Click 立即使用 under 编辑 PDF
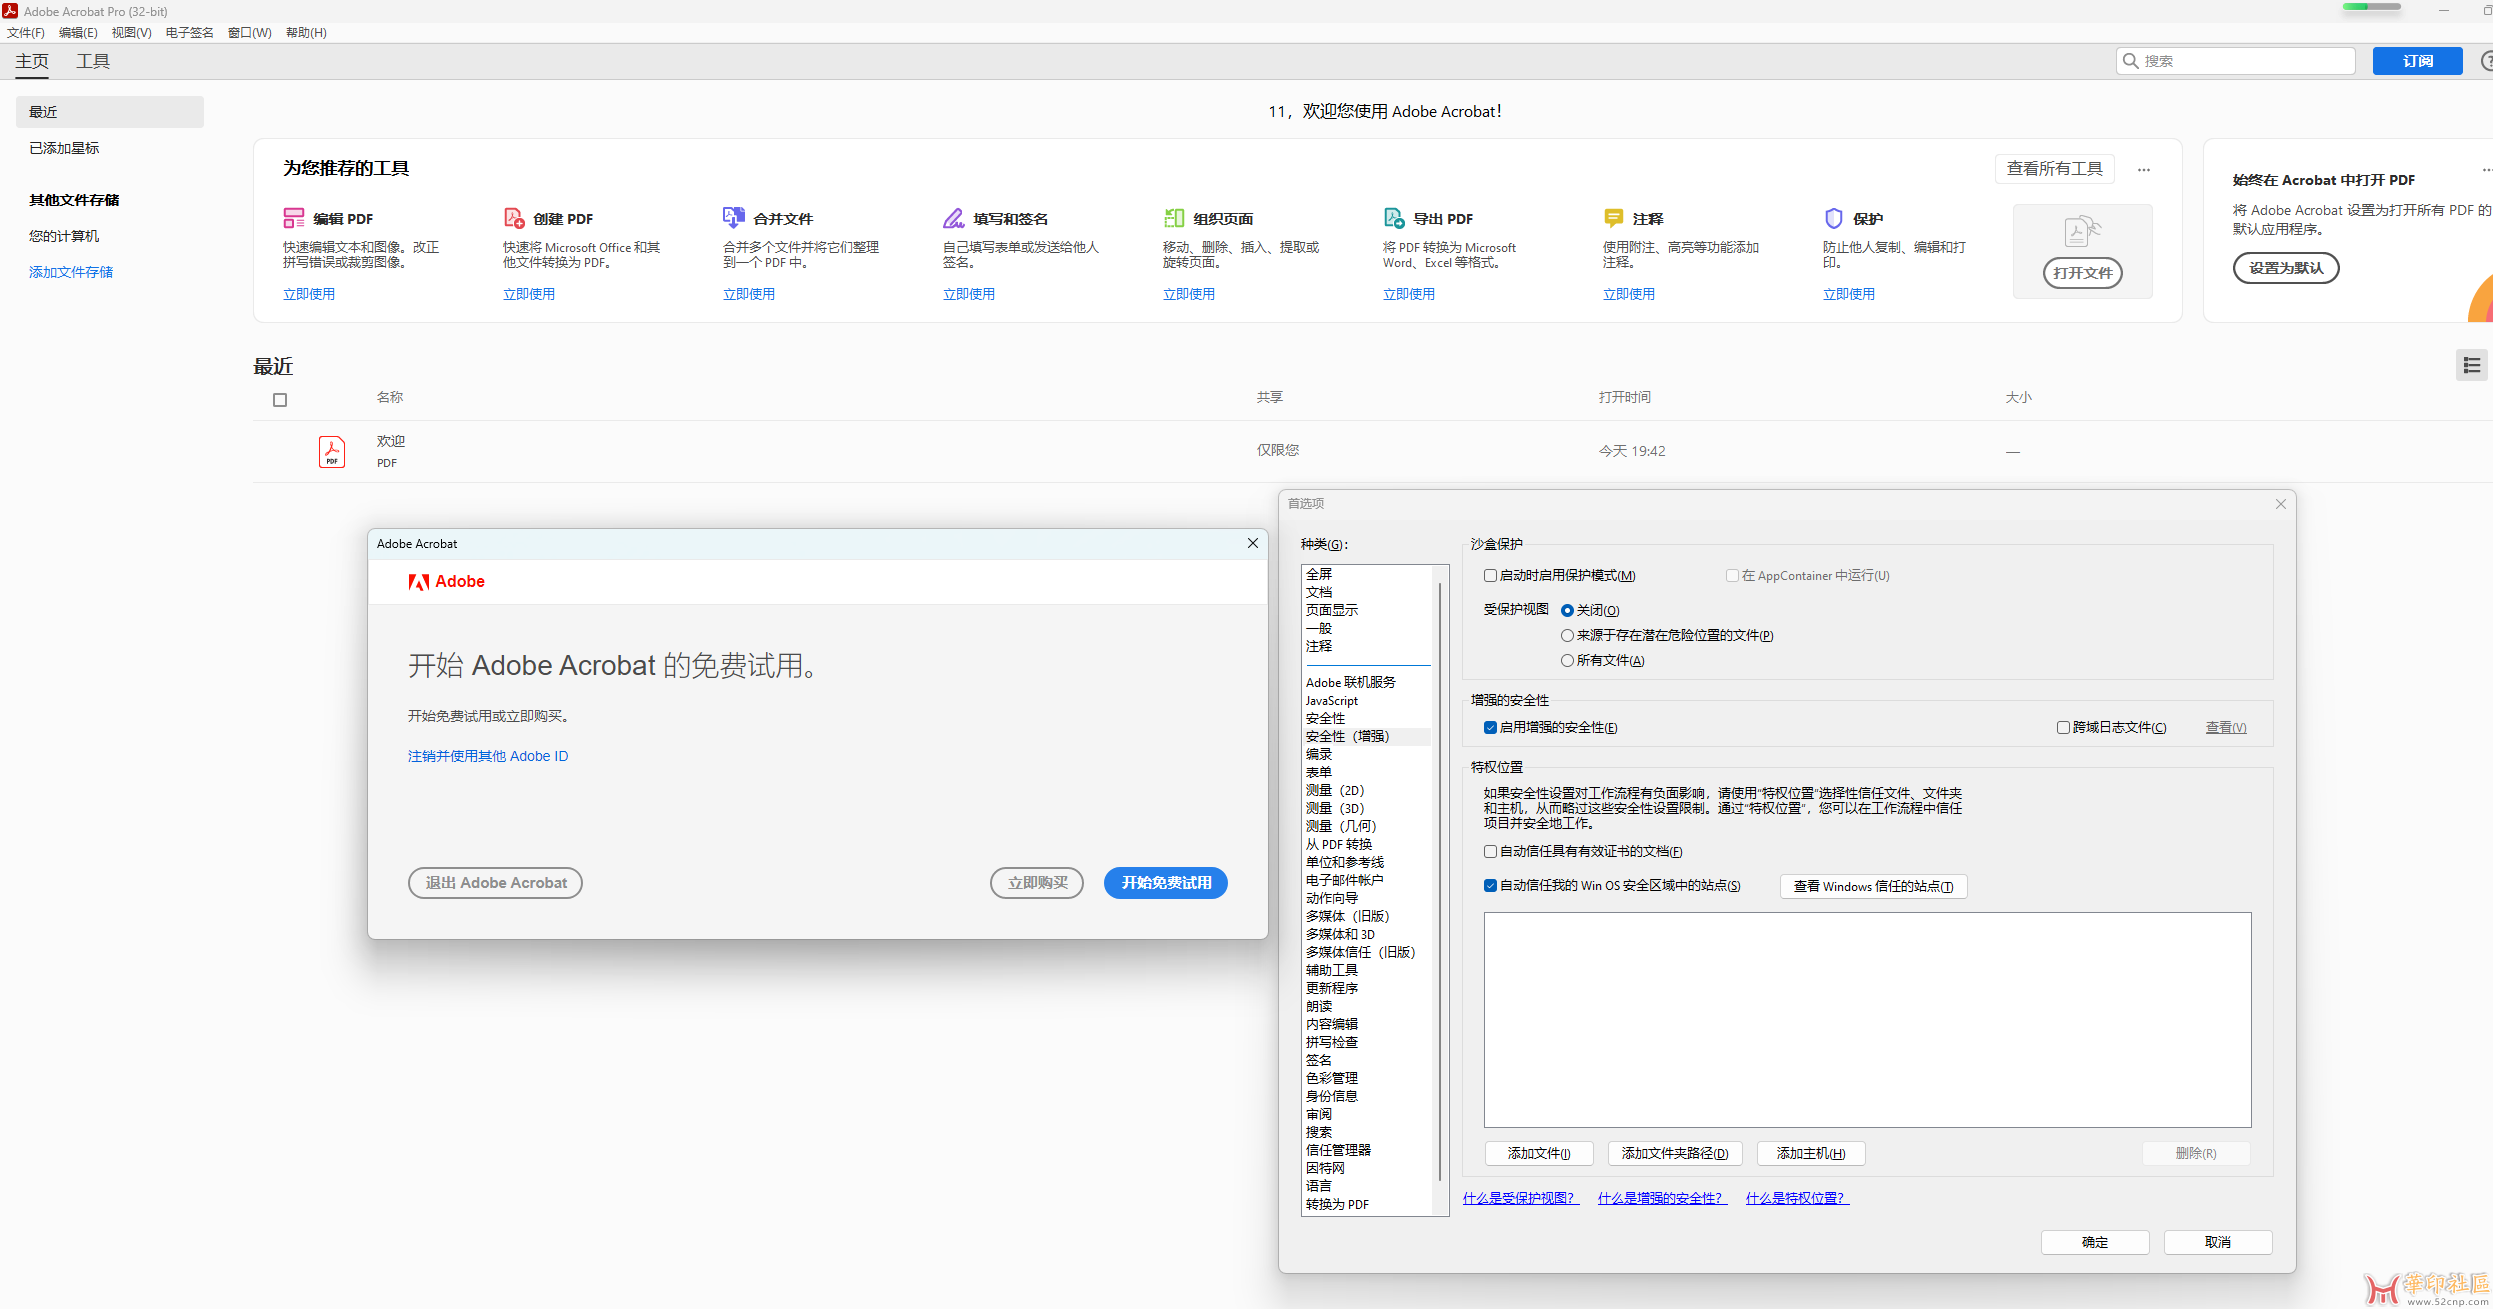 [309, 294]
